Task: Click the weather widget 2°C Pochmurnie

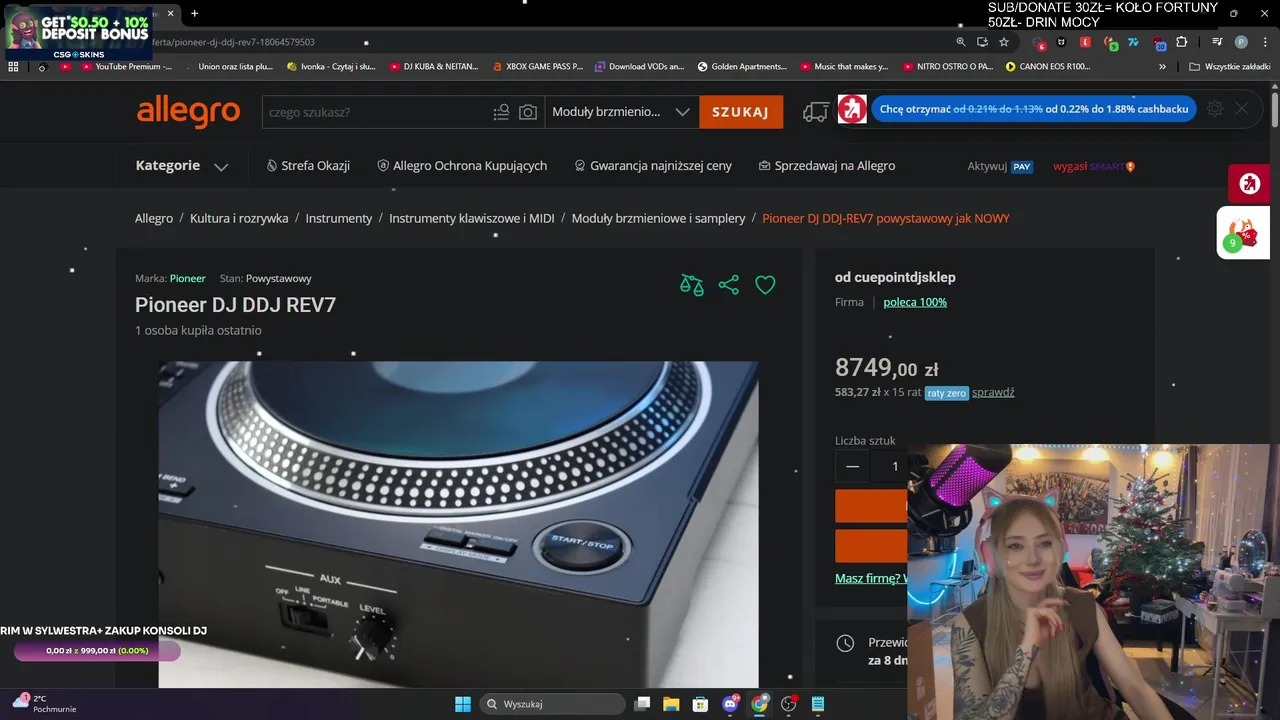Action: click(x=44, y=703)
